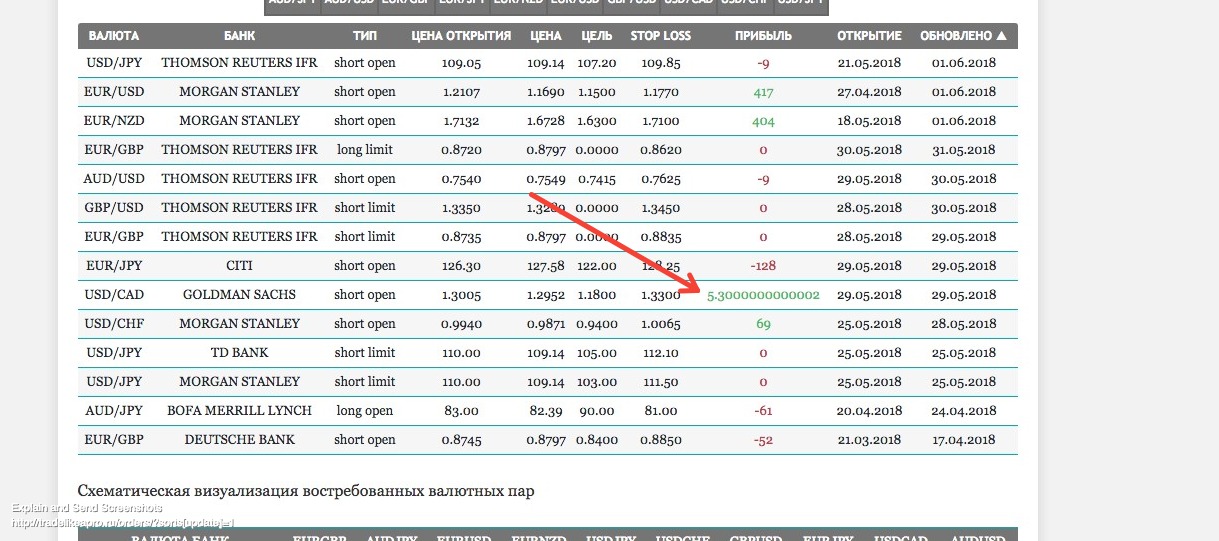Sort table by ВАЛЮТА column header

(x=114, y=36)
